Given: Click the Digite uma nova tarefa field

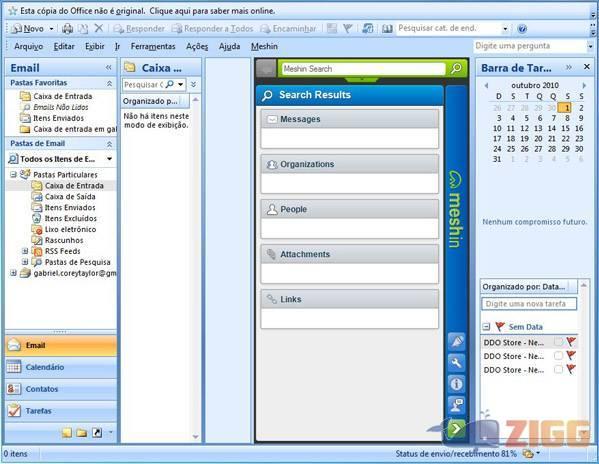Looking at the screenshot, I should [x=529, y=304].
